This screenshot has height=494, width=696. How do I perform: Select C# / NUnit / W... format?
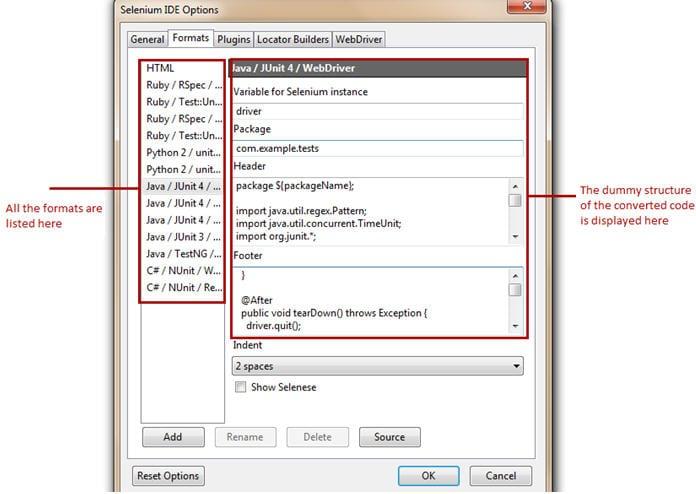coord(182,271)
